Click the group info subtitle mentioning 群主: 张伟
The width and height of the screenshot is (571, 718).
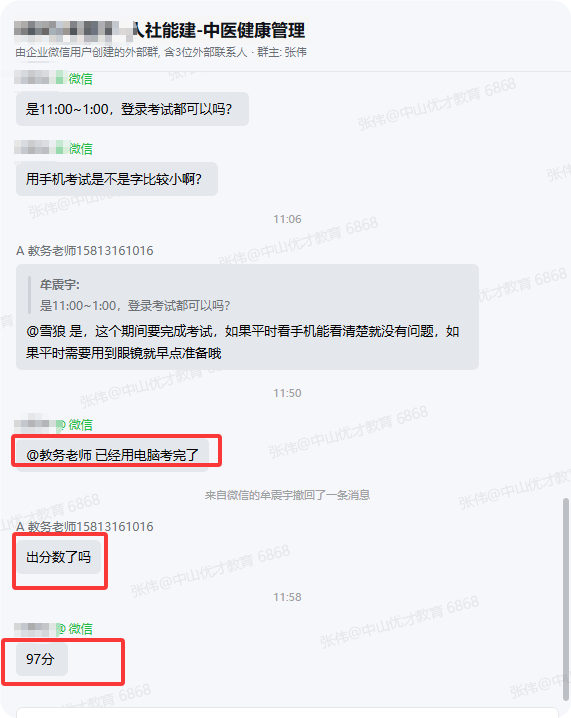point(161,52)
